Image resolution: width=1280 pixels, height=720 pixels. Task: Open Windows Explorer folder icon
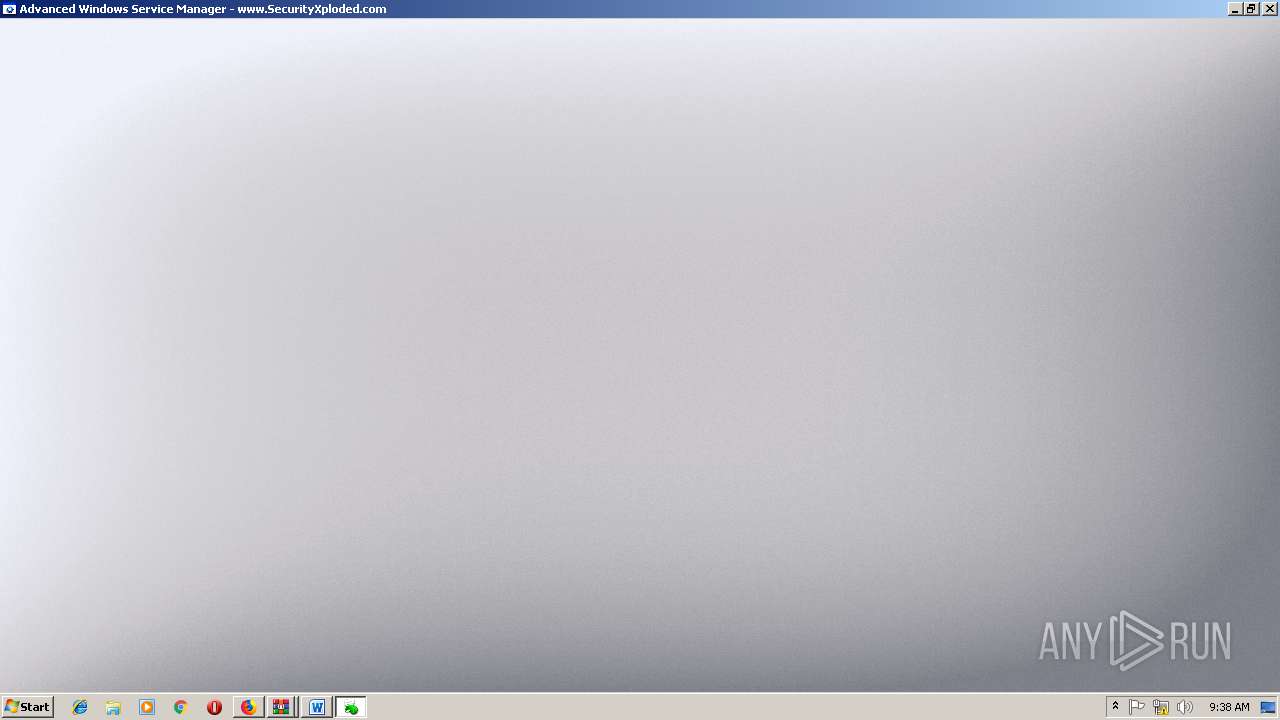[113, 707]
